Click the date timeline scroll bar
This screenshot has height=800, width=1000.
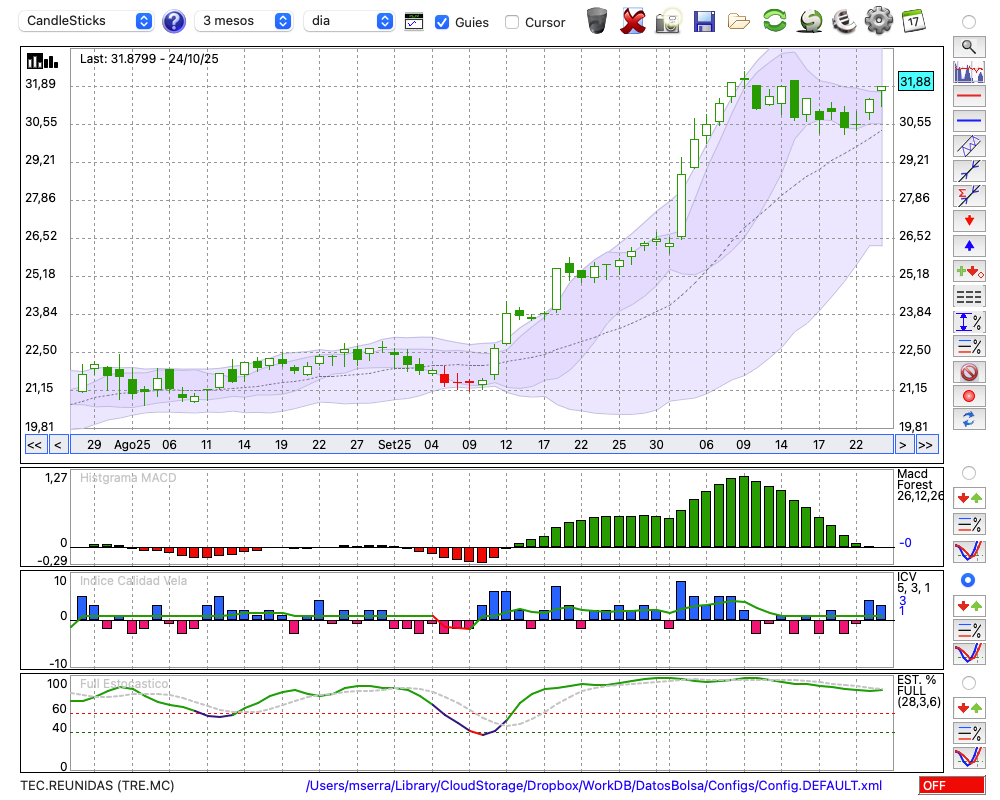tap(480, 445)
